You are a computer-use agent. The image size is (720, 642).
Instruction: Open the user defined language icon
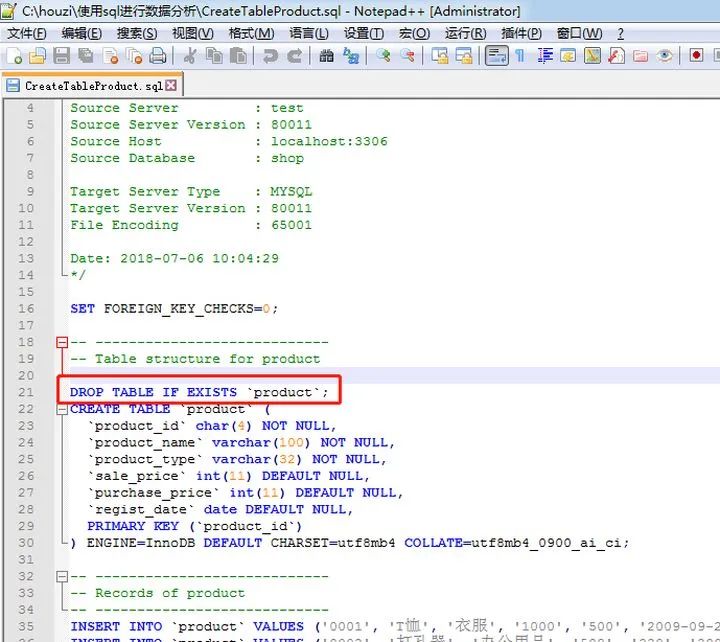click(x=568, y=56)
